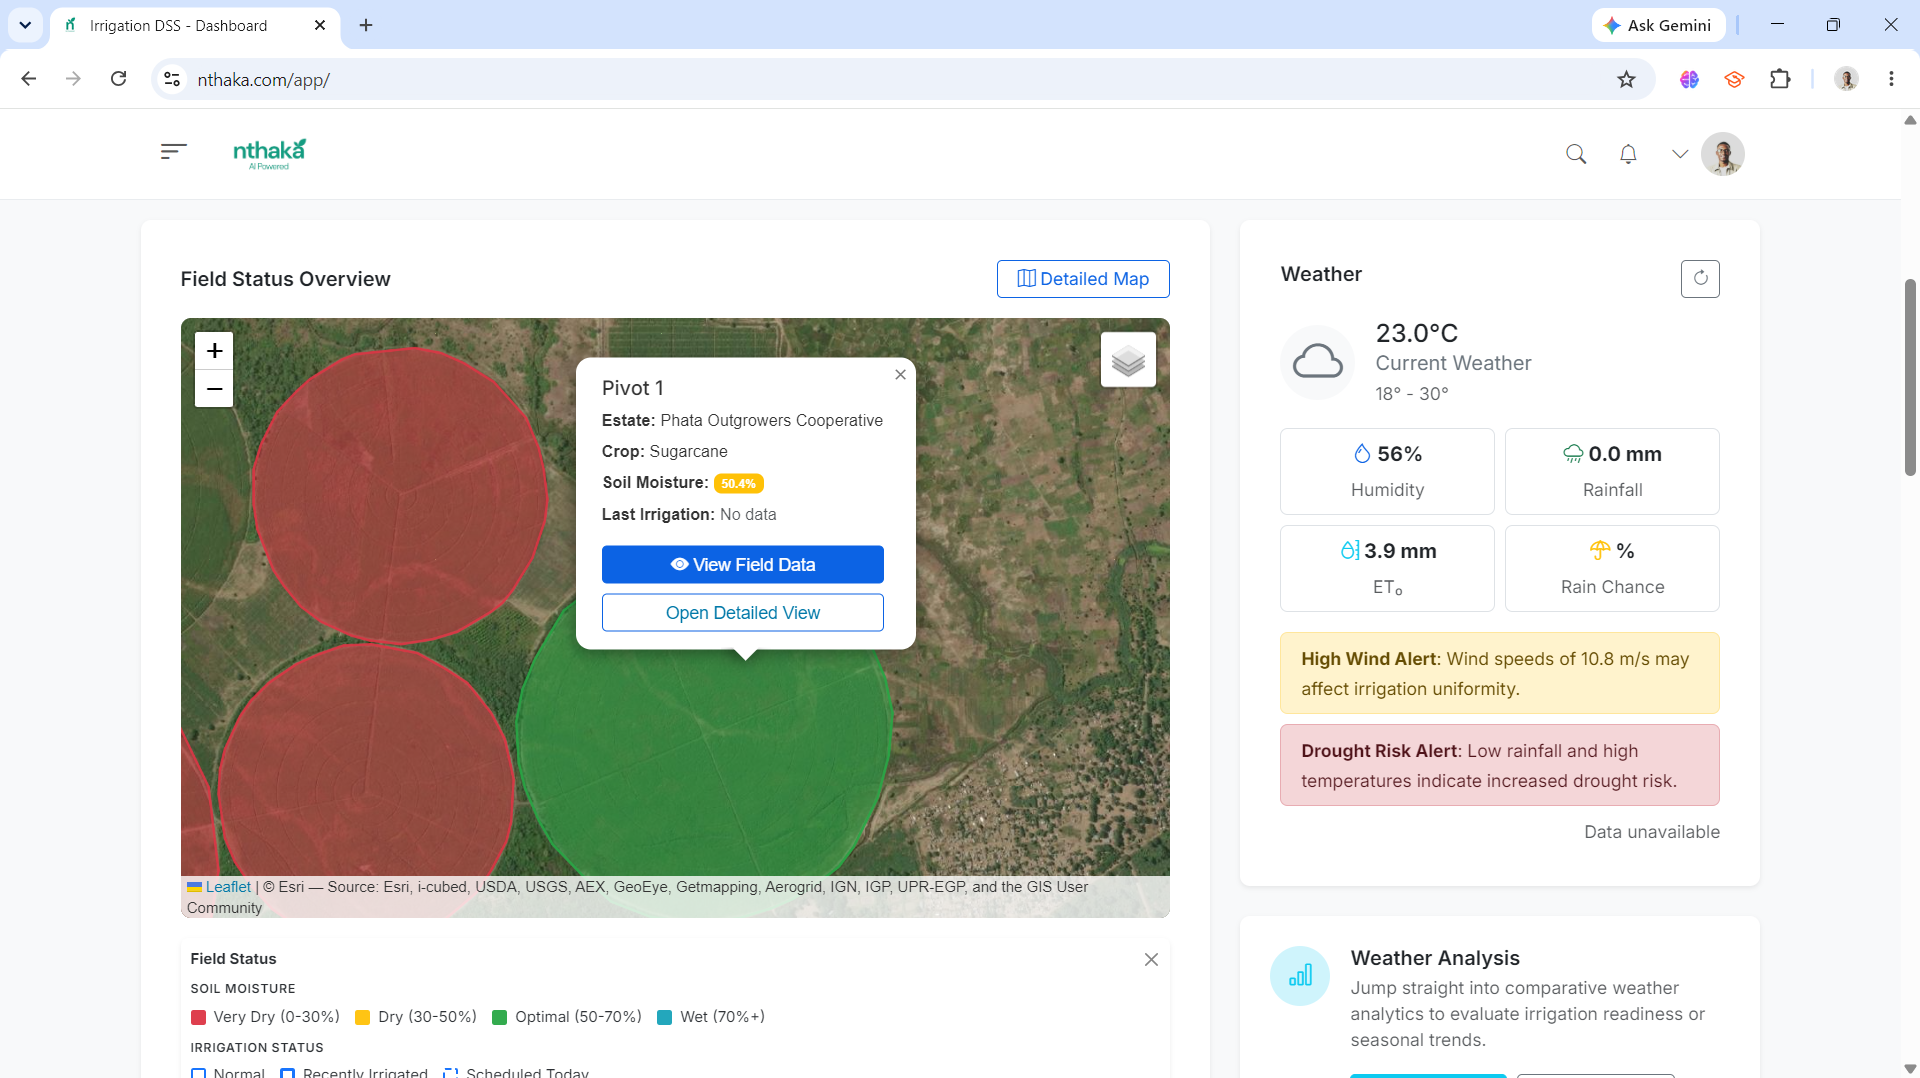Open the tab search dropdown
Image resolution: width=1920 pixels, height=1078 pixels.
[25, 25]
